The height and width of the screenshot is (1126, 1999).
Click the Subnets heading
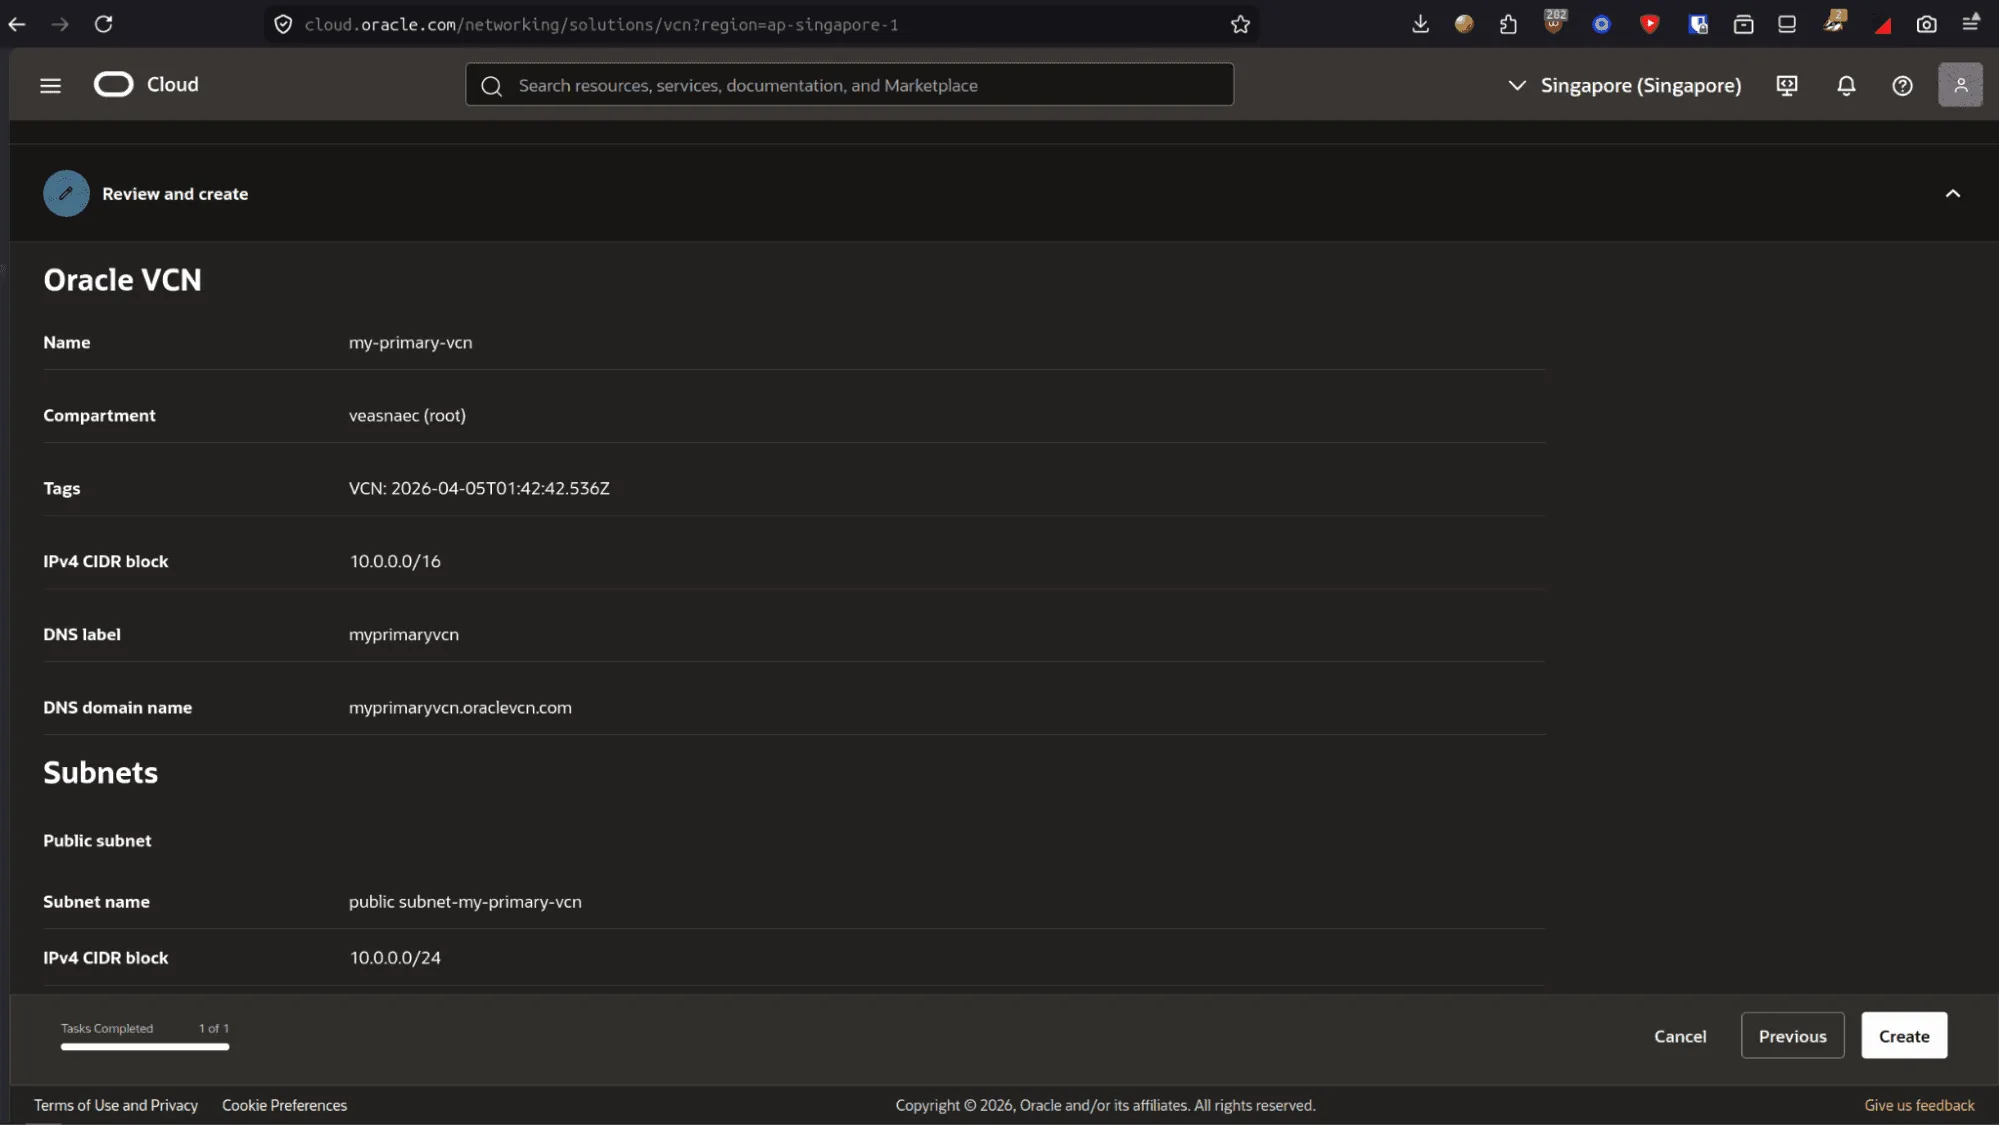tap(100, 773)
